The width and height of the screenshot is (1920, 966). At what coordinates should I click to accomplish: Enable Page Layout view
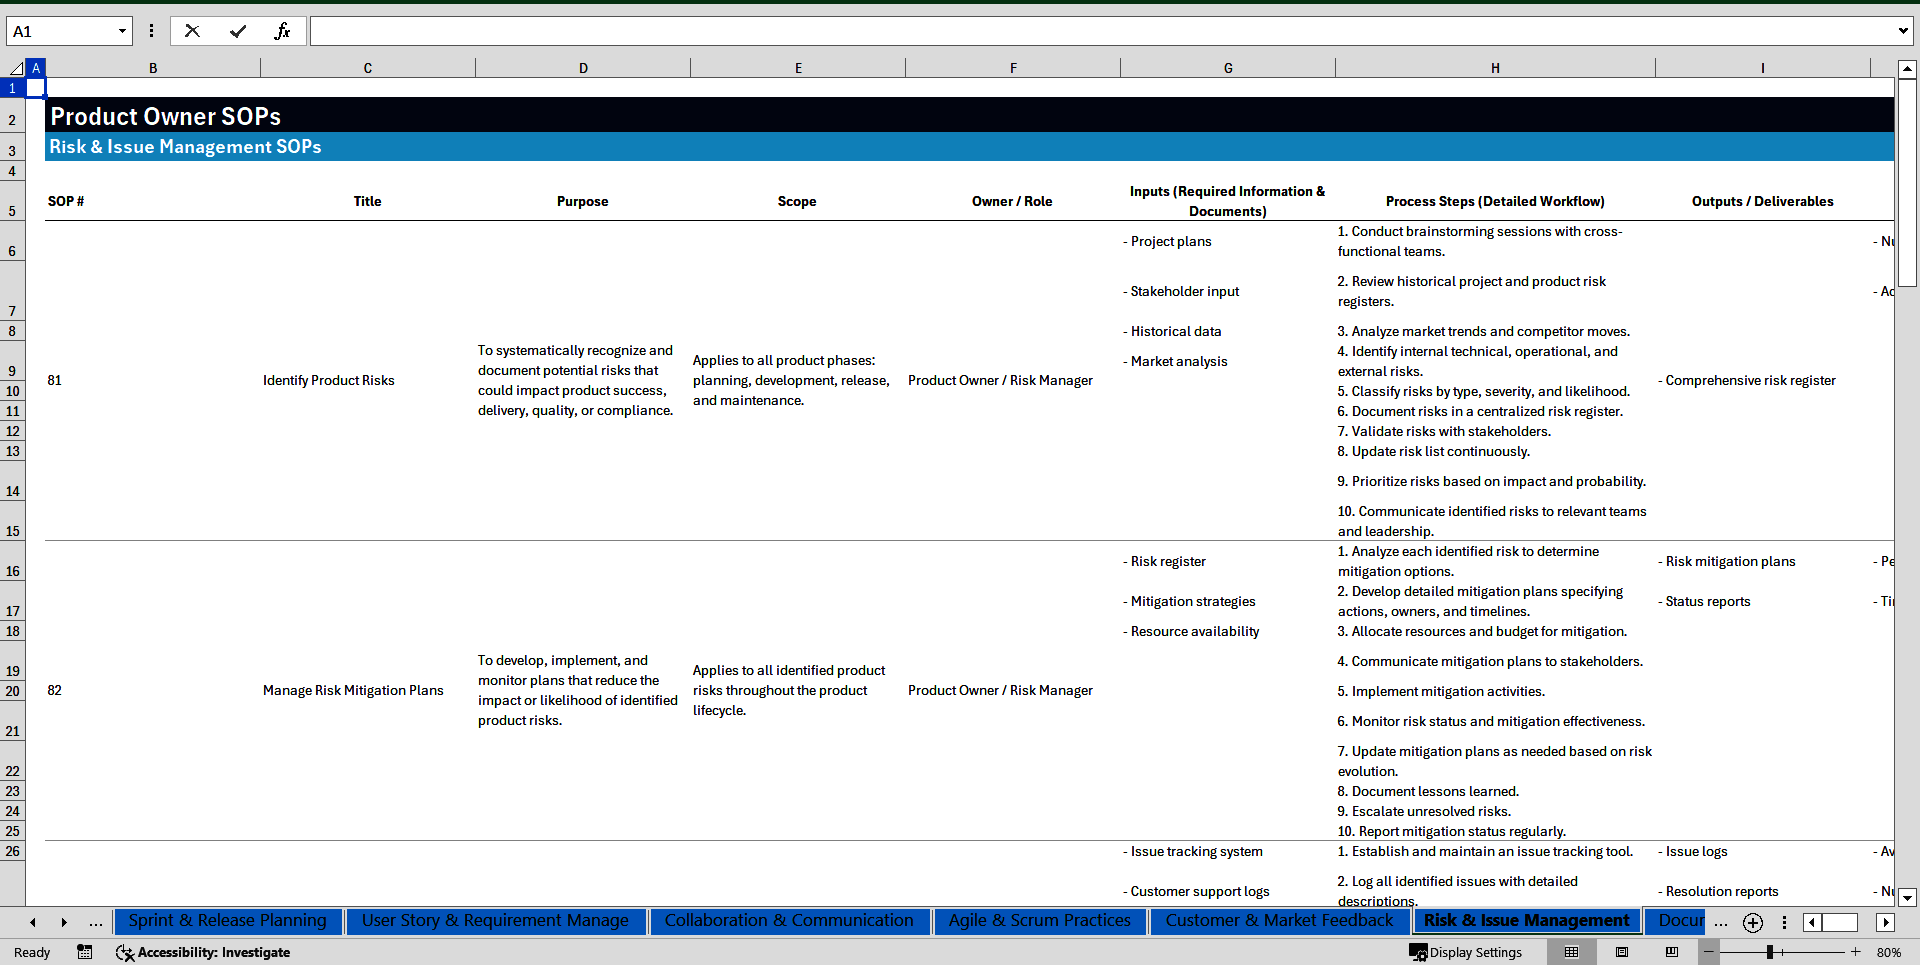(x=1621, y=952)
